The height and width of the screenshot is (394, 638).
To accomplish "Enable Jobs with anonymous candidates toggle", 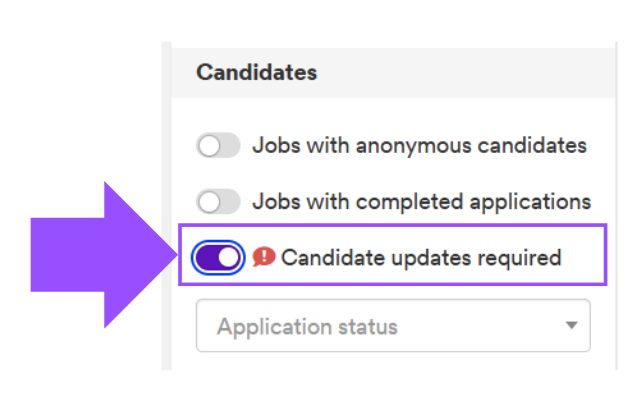I will 218,145.
